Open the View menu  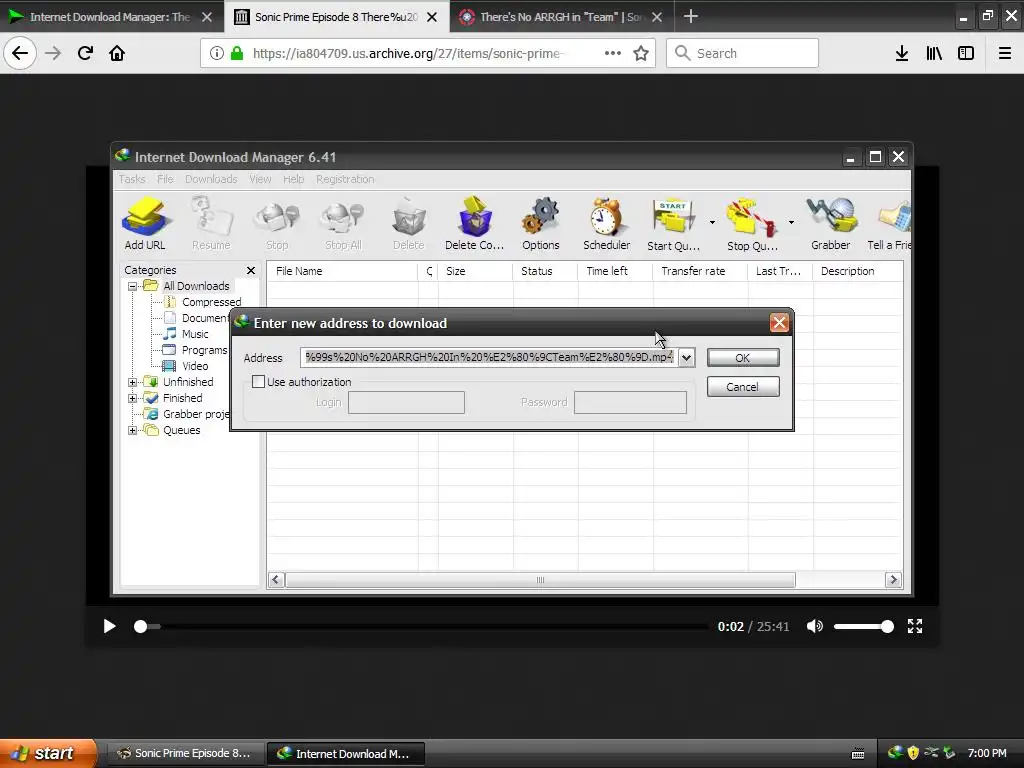click(260, 179)
